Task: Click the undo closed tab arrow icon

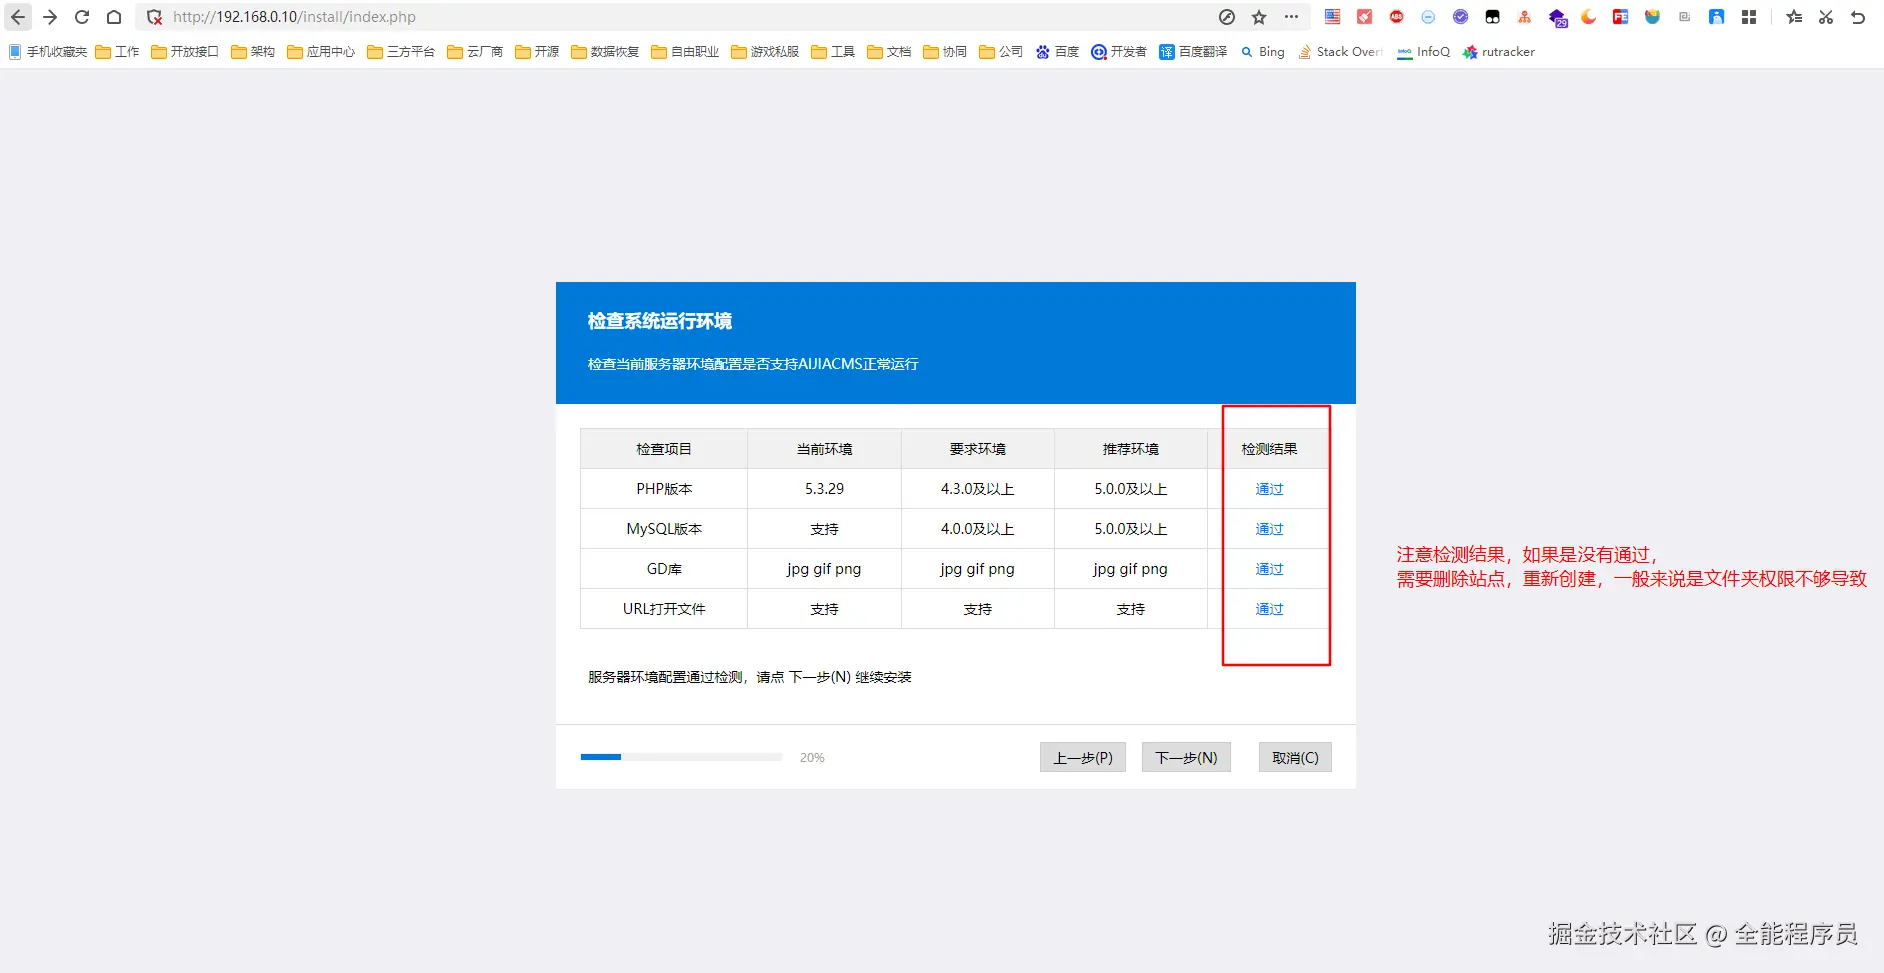Action: 1858,17
